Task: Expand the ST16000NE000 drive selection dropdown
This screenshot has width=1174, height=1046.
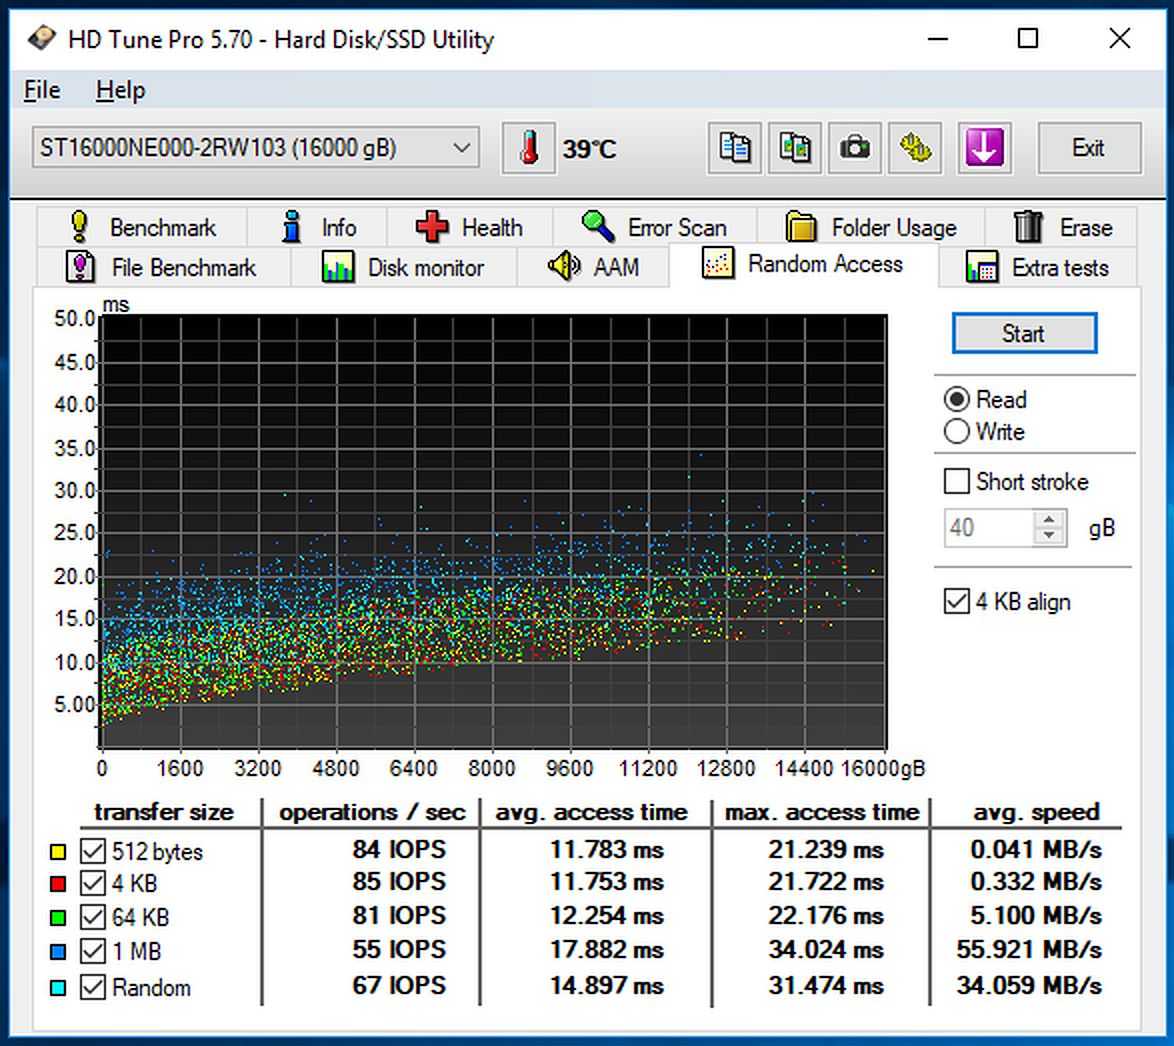Action: (x=461, y=148)
